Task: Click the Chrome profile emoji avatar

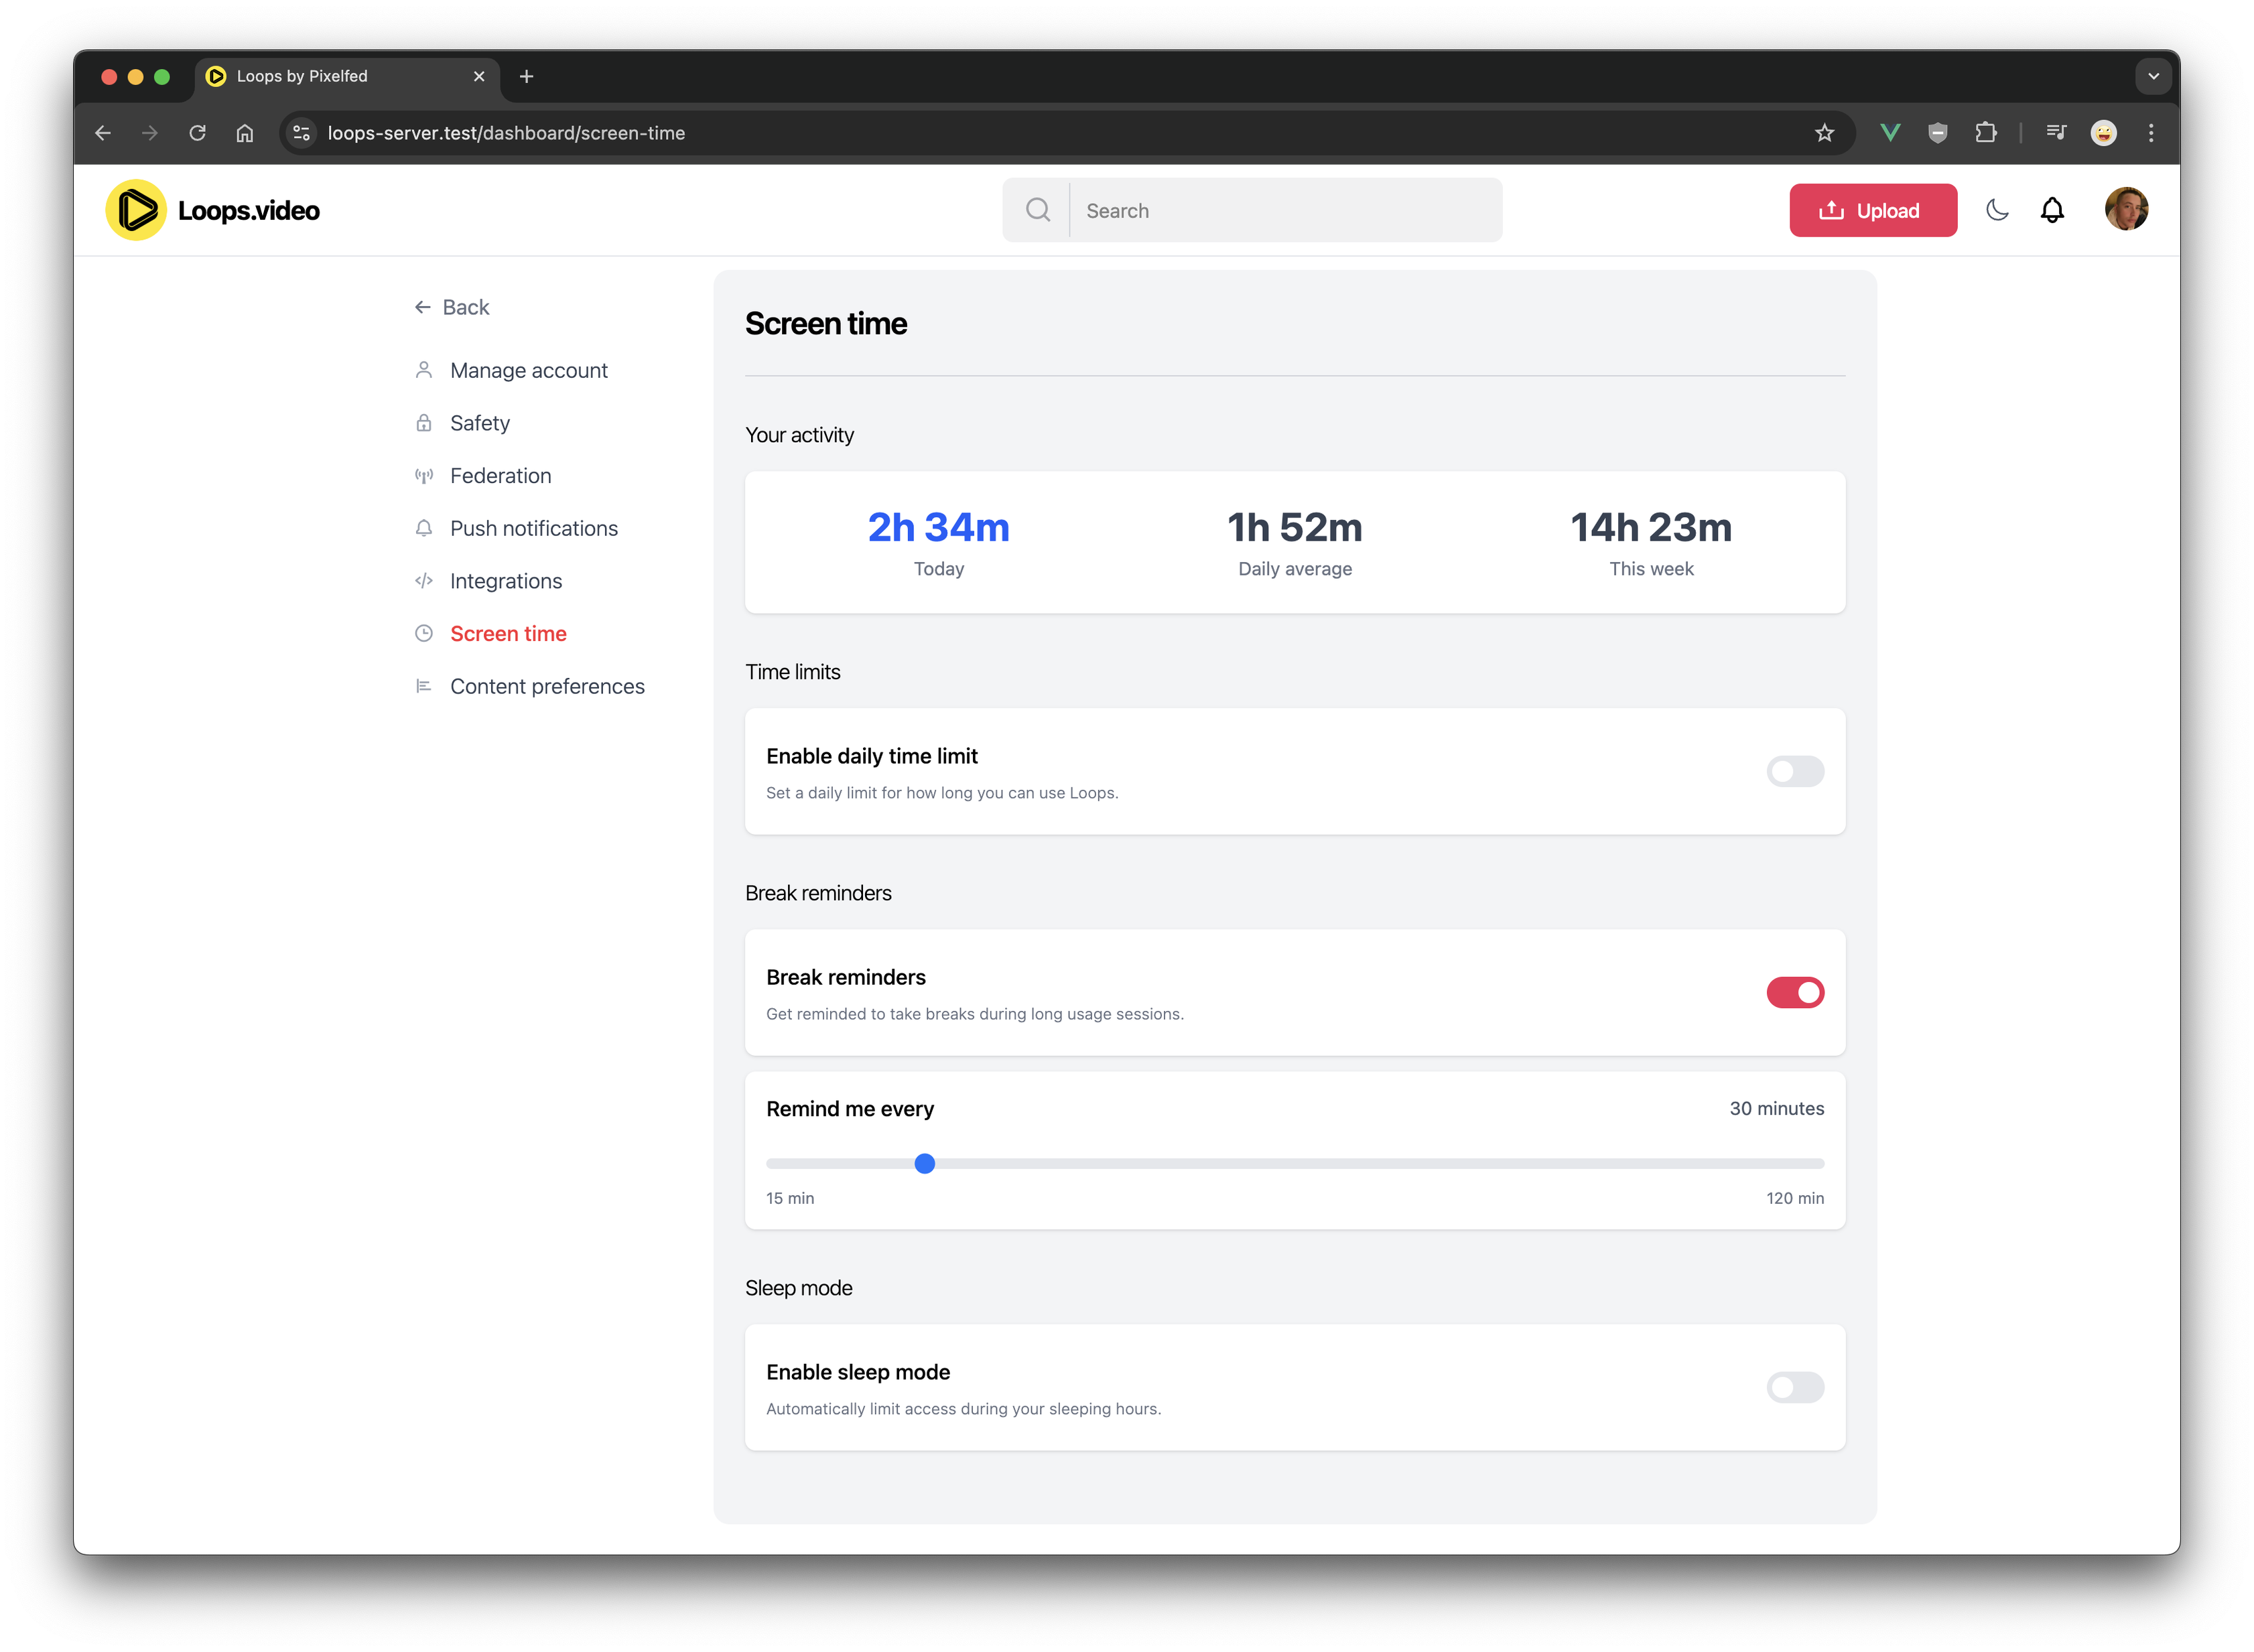Action: pos(2104,133)
